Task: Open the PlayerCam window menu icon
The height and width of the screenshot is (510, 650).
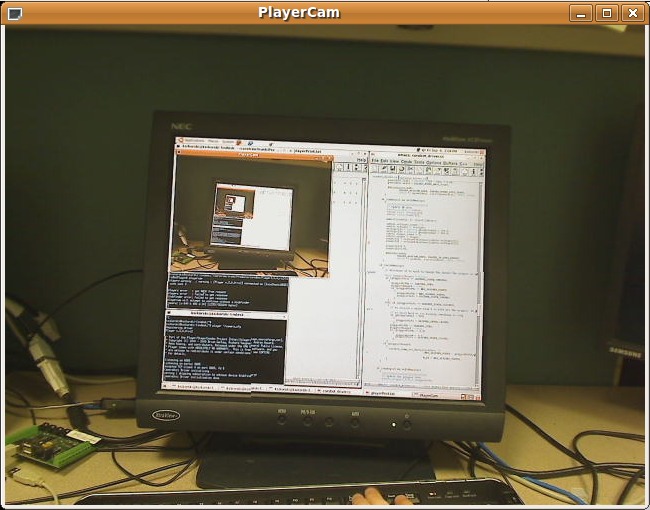Action: point(14,13)
